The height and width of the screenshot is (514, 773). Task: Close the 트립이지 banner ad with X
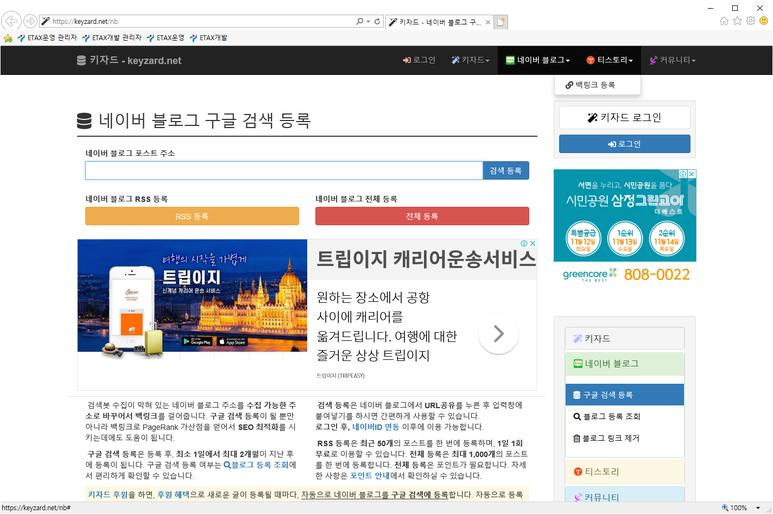coord(532,243)
